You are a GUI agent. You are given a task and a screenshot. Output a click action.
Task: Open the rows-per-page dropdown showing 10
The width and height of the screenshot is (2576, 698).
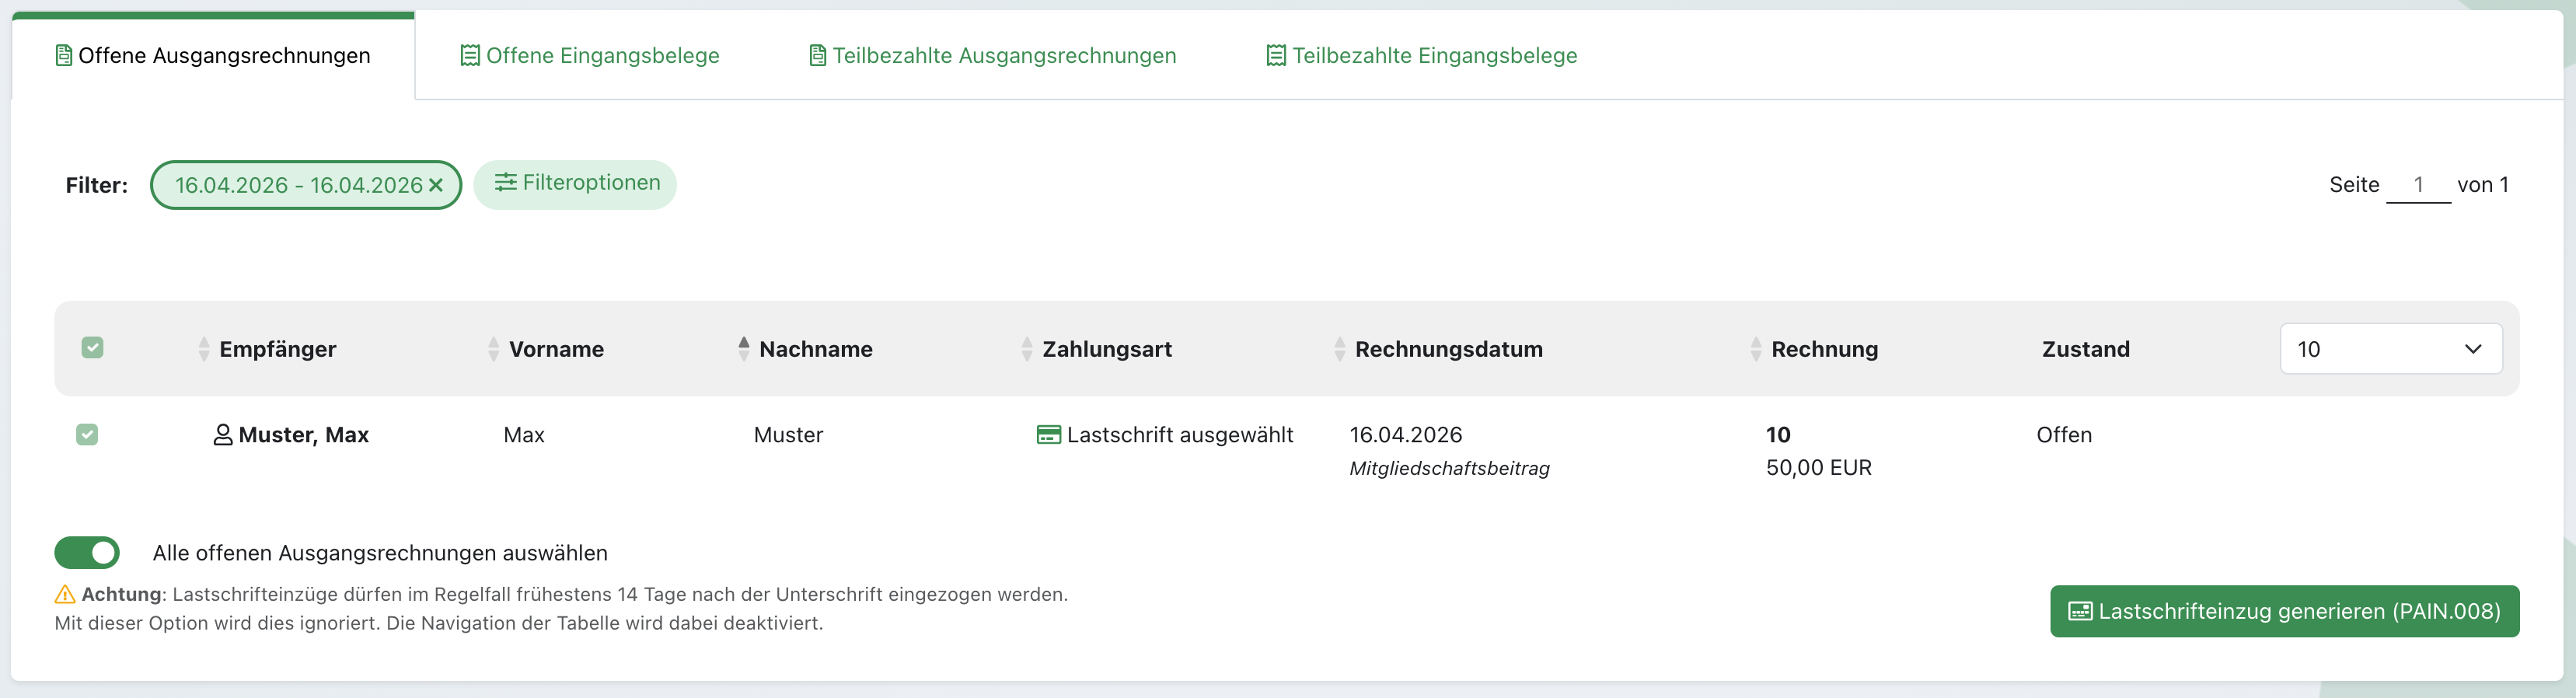pyautogui.click(x=2390, y=349)
